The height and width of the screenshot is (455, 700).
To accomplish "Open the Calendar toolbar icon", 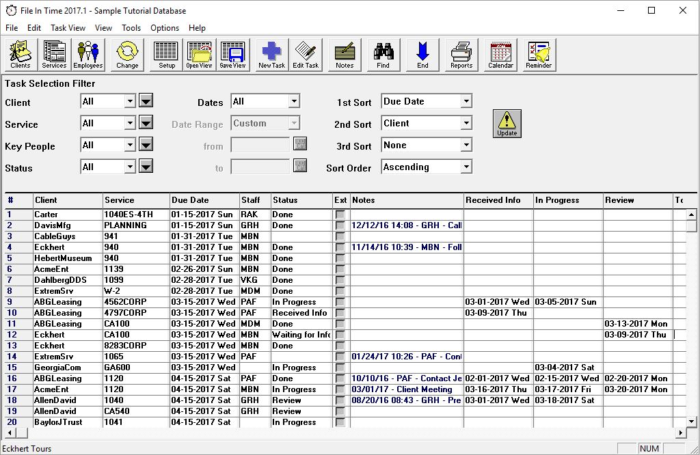I will pyautogui.click(x=500, y=54).
